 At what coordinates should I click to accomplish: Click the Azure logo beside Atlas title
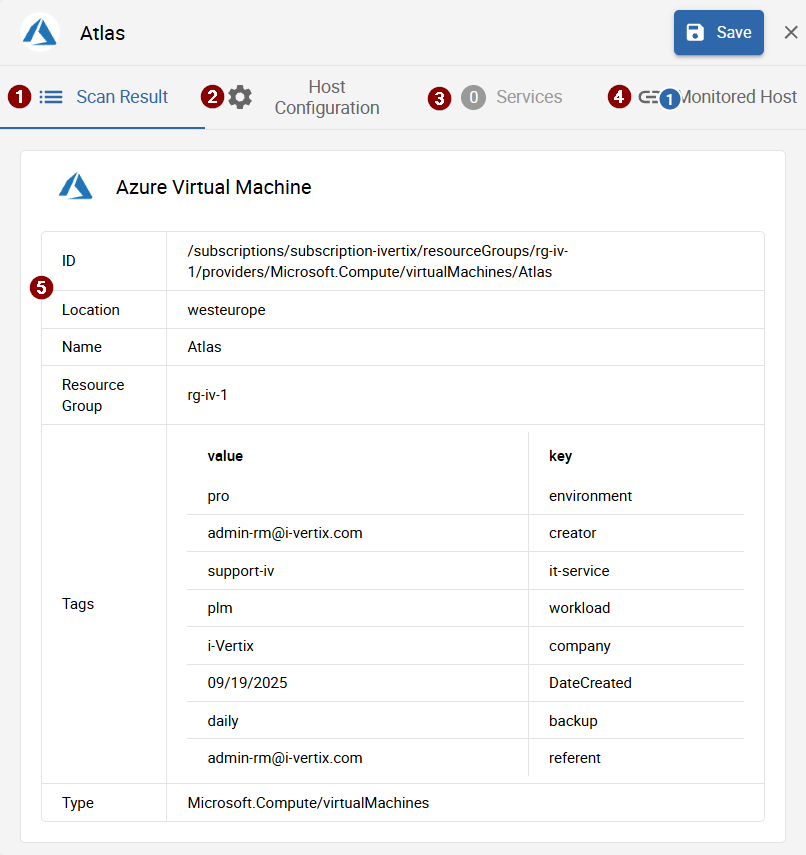[40, 32]
